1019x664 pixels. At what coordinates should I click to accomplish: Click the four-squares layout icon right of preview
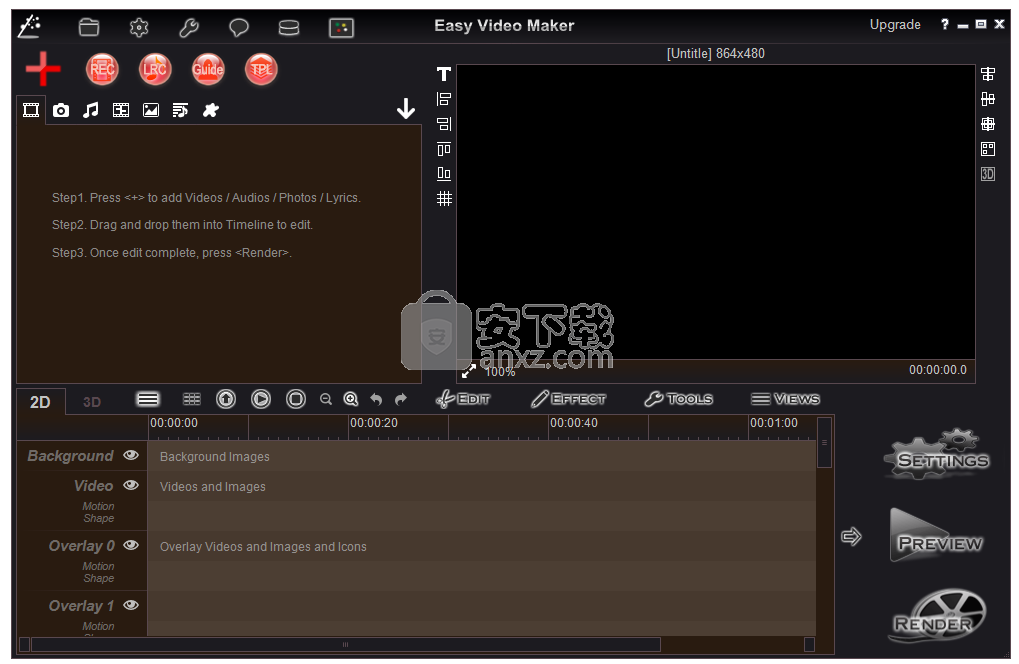coord(988,149)
